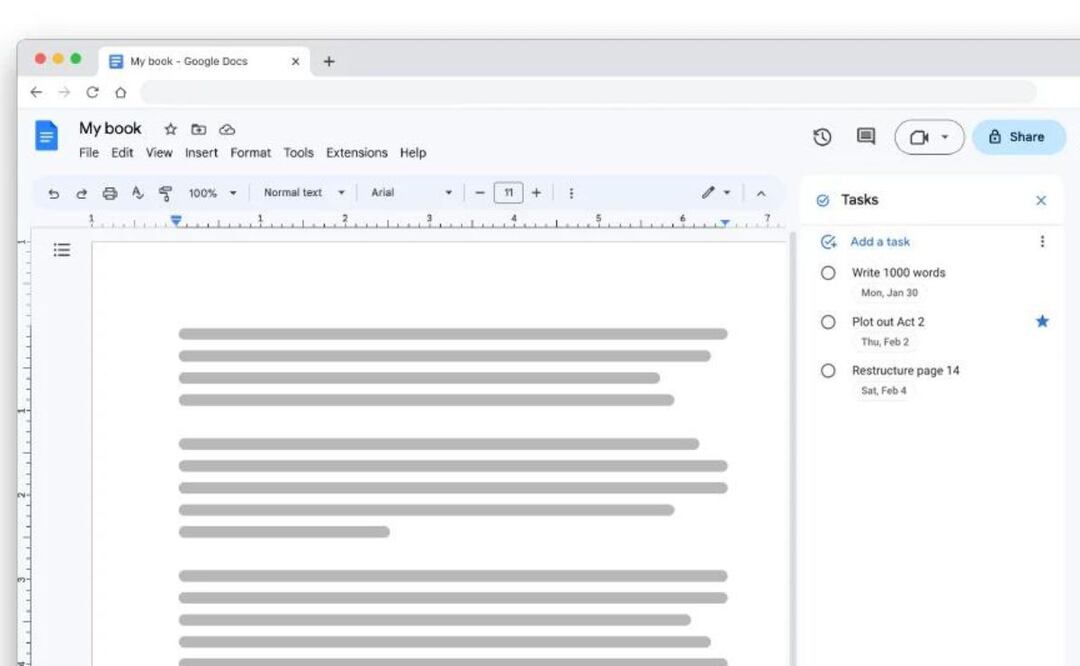Click the undo arrow in toolbar

(54, 193)
